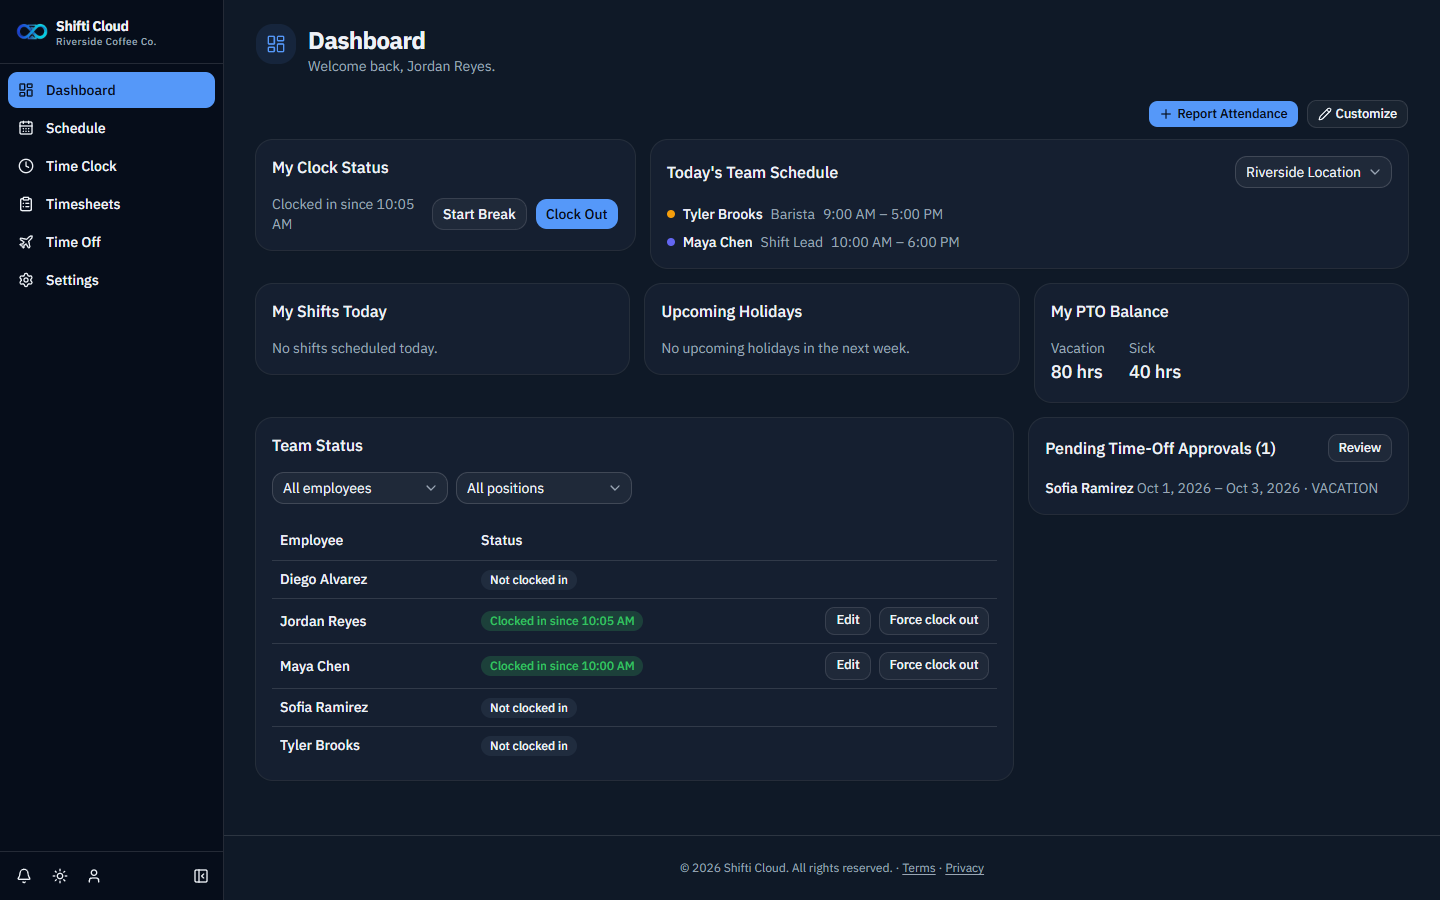Click the Time Clock icon in sidebar

click(x=26, y=166)
